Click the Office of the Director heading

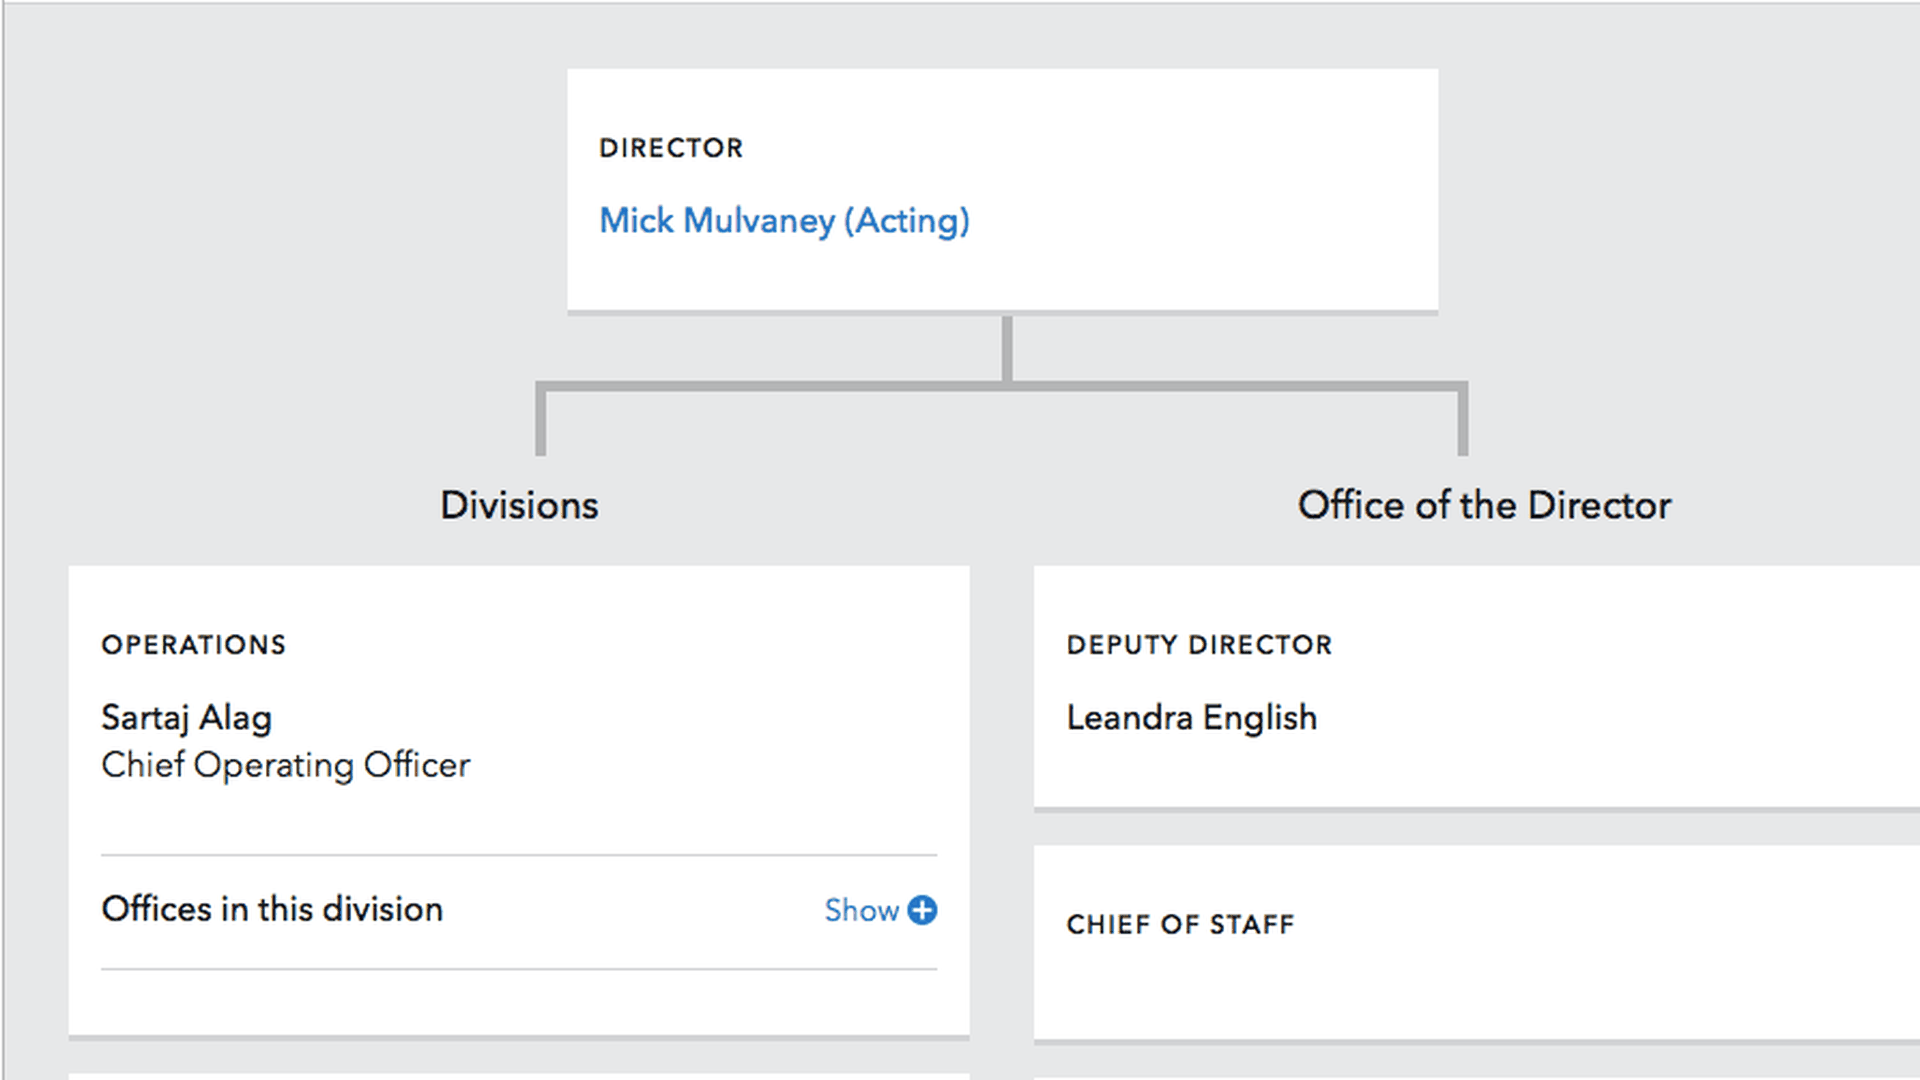pos(1484,505)
